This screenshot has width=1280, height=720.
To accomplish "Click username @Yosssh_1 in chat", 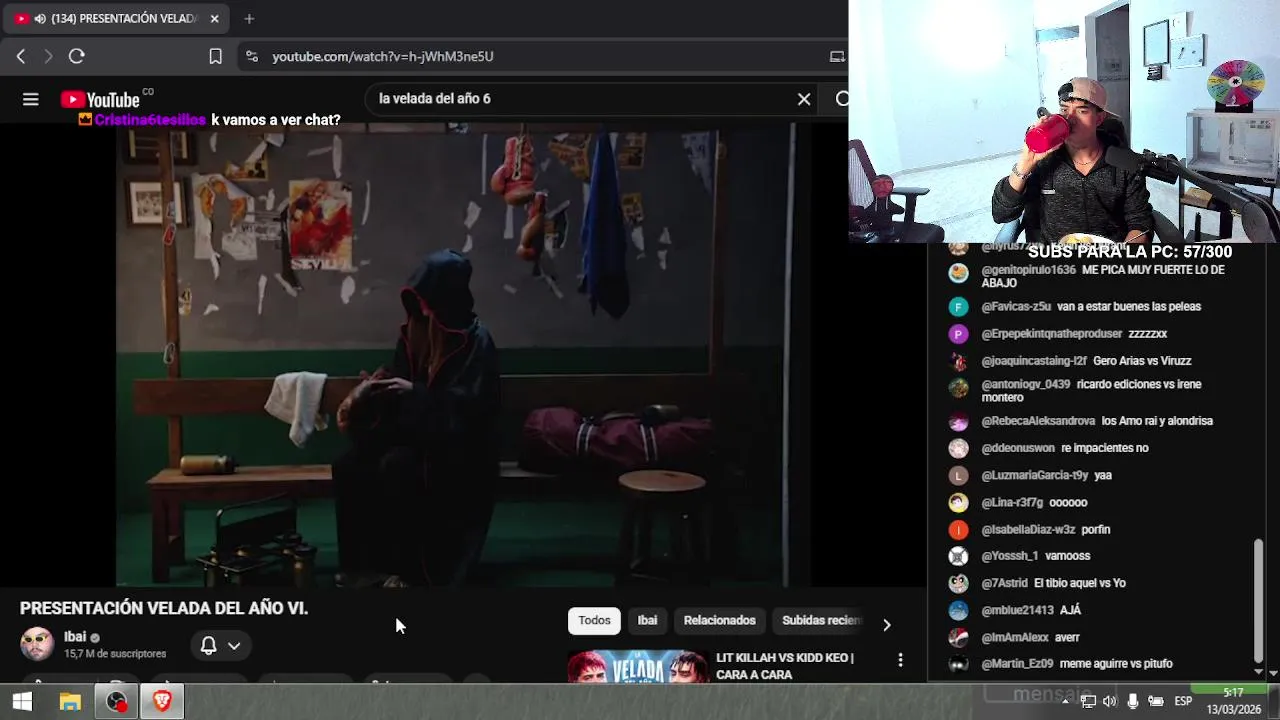I will click(x=1010, y=556).
